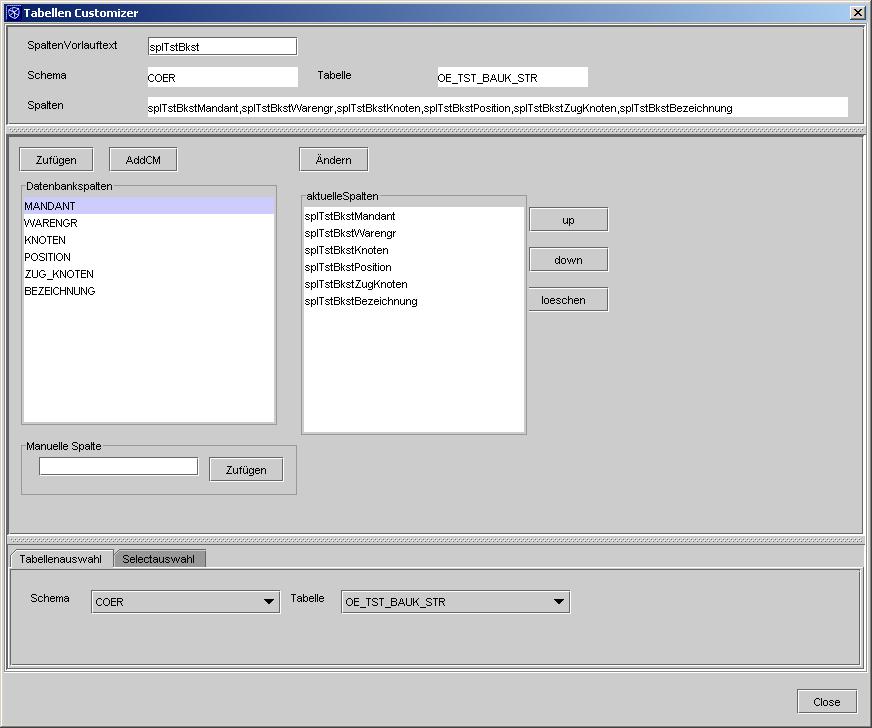The height and width of the screenshot is (728, 872).
Task: Select MANDANT in the Datenbankspalten list
Action: coord(148,206)
